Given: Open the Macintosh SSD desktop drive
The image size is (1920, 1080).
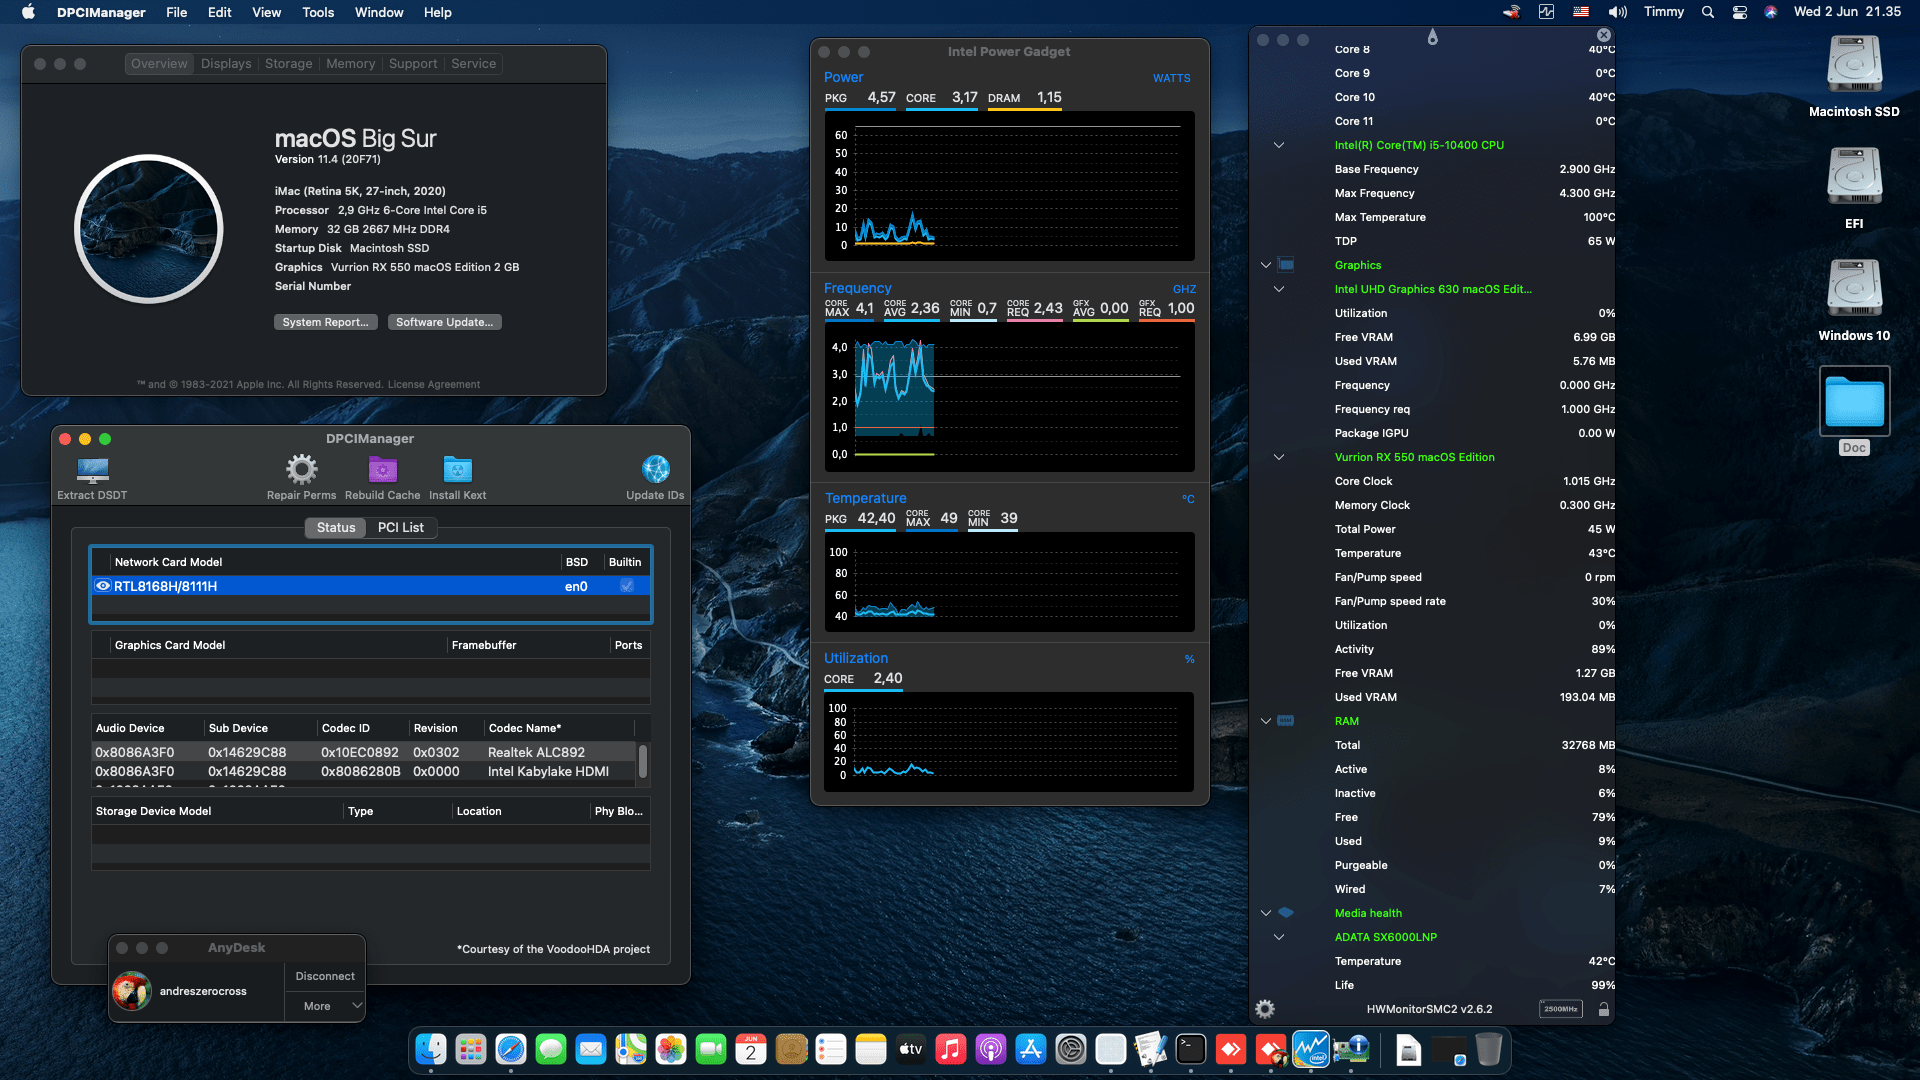Looking at the screenshot, I should (x=1854, y=65).
